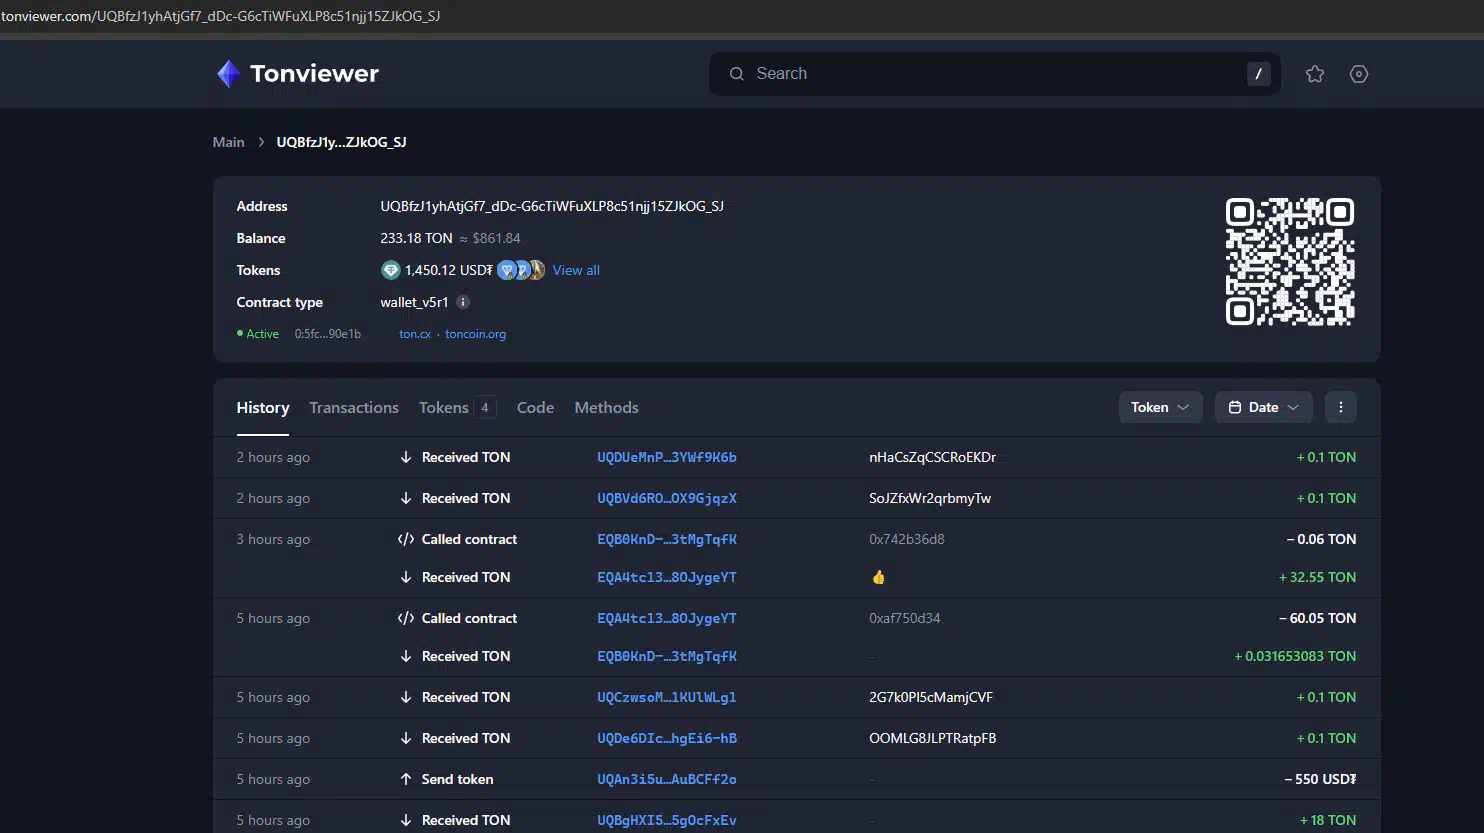1484x833 pixels.
Task: Open address UQBgHXI5…5gOcFxEv
Action: coord(667,820)
